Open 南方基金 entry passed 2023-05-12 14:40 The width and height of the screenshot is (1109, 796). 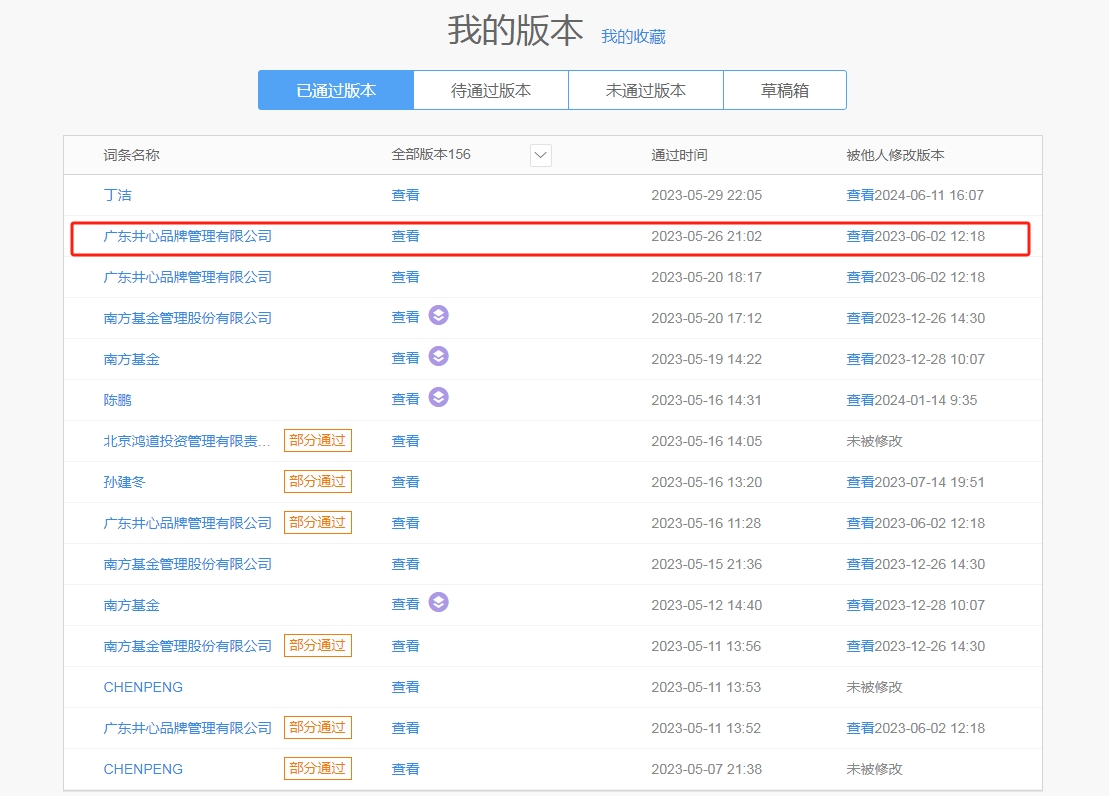point(132,606)
